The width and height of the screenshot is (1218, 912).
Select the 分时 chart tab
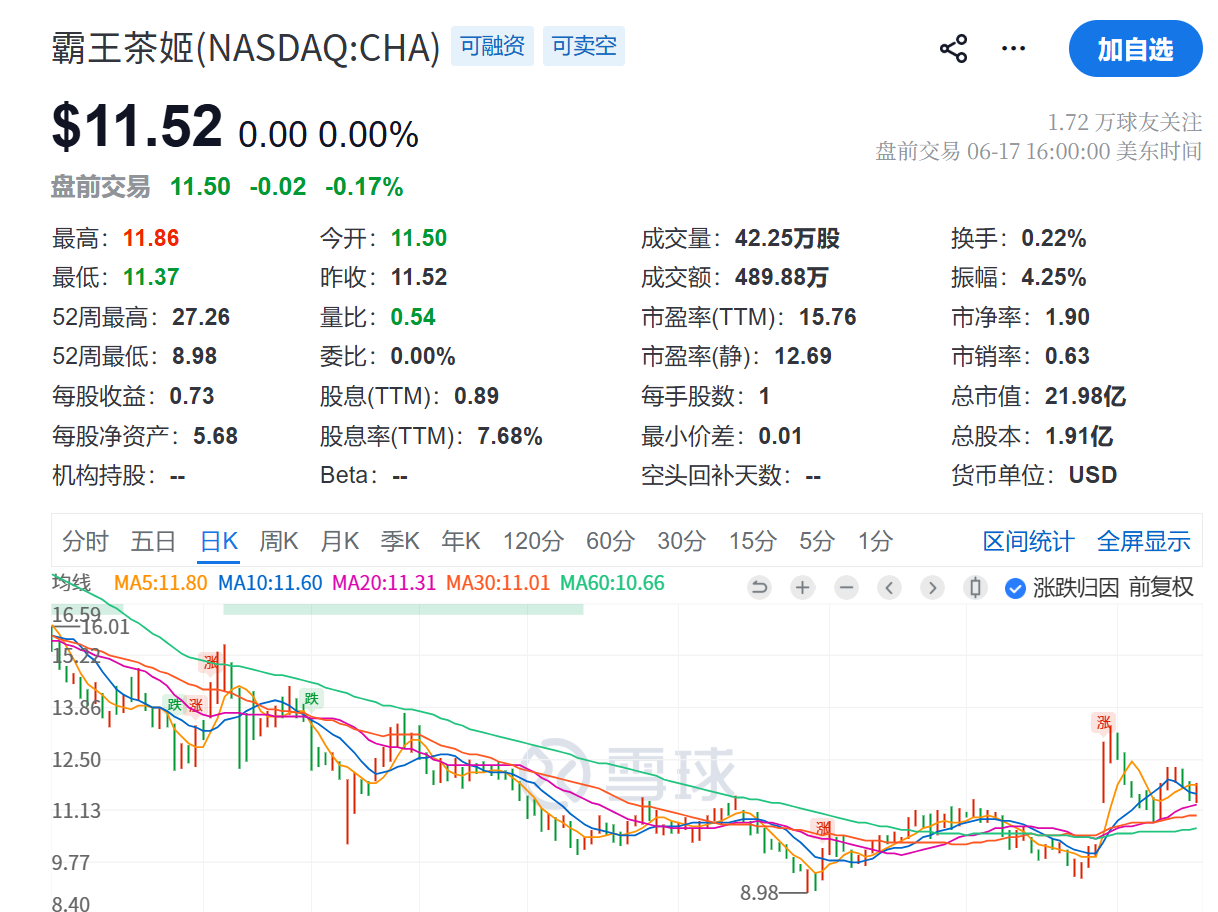[x=85, y=541]
